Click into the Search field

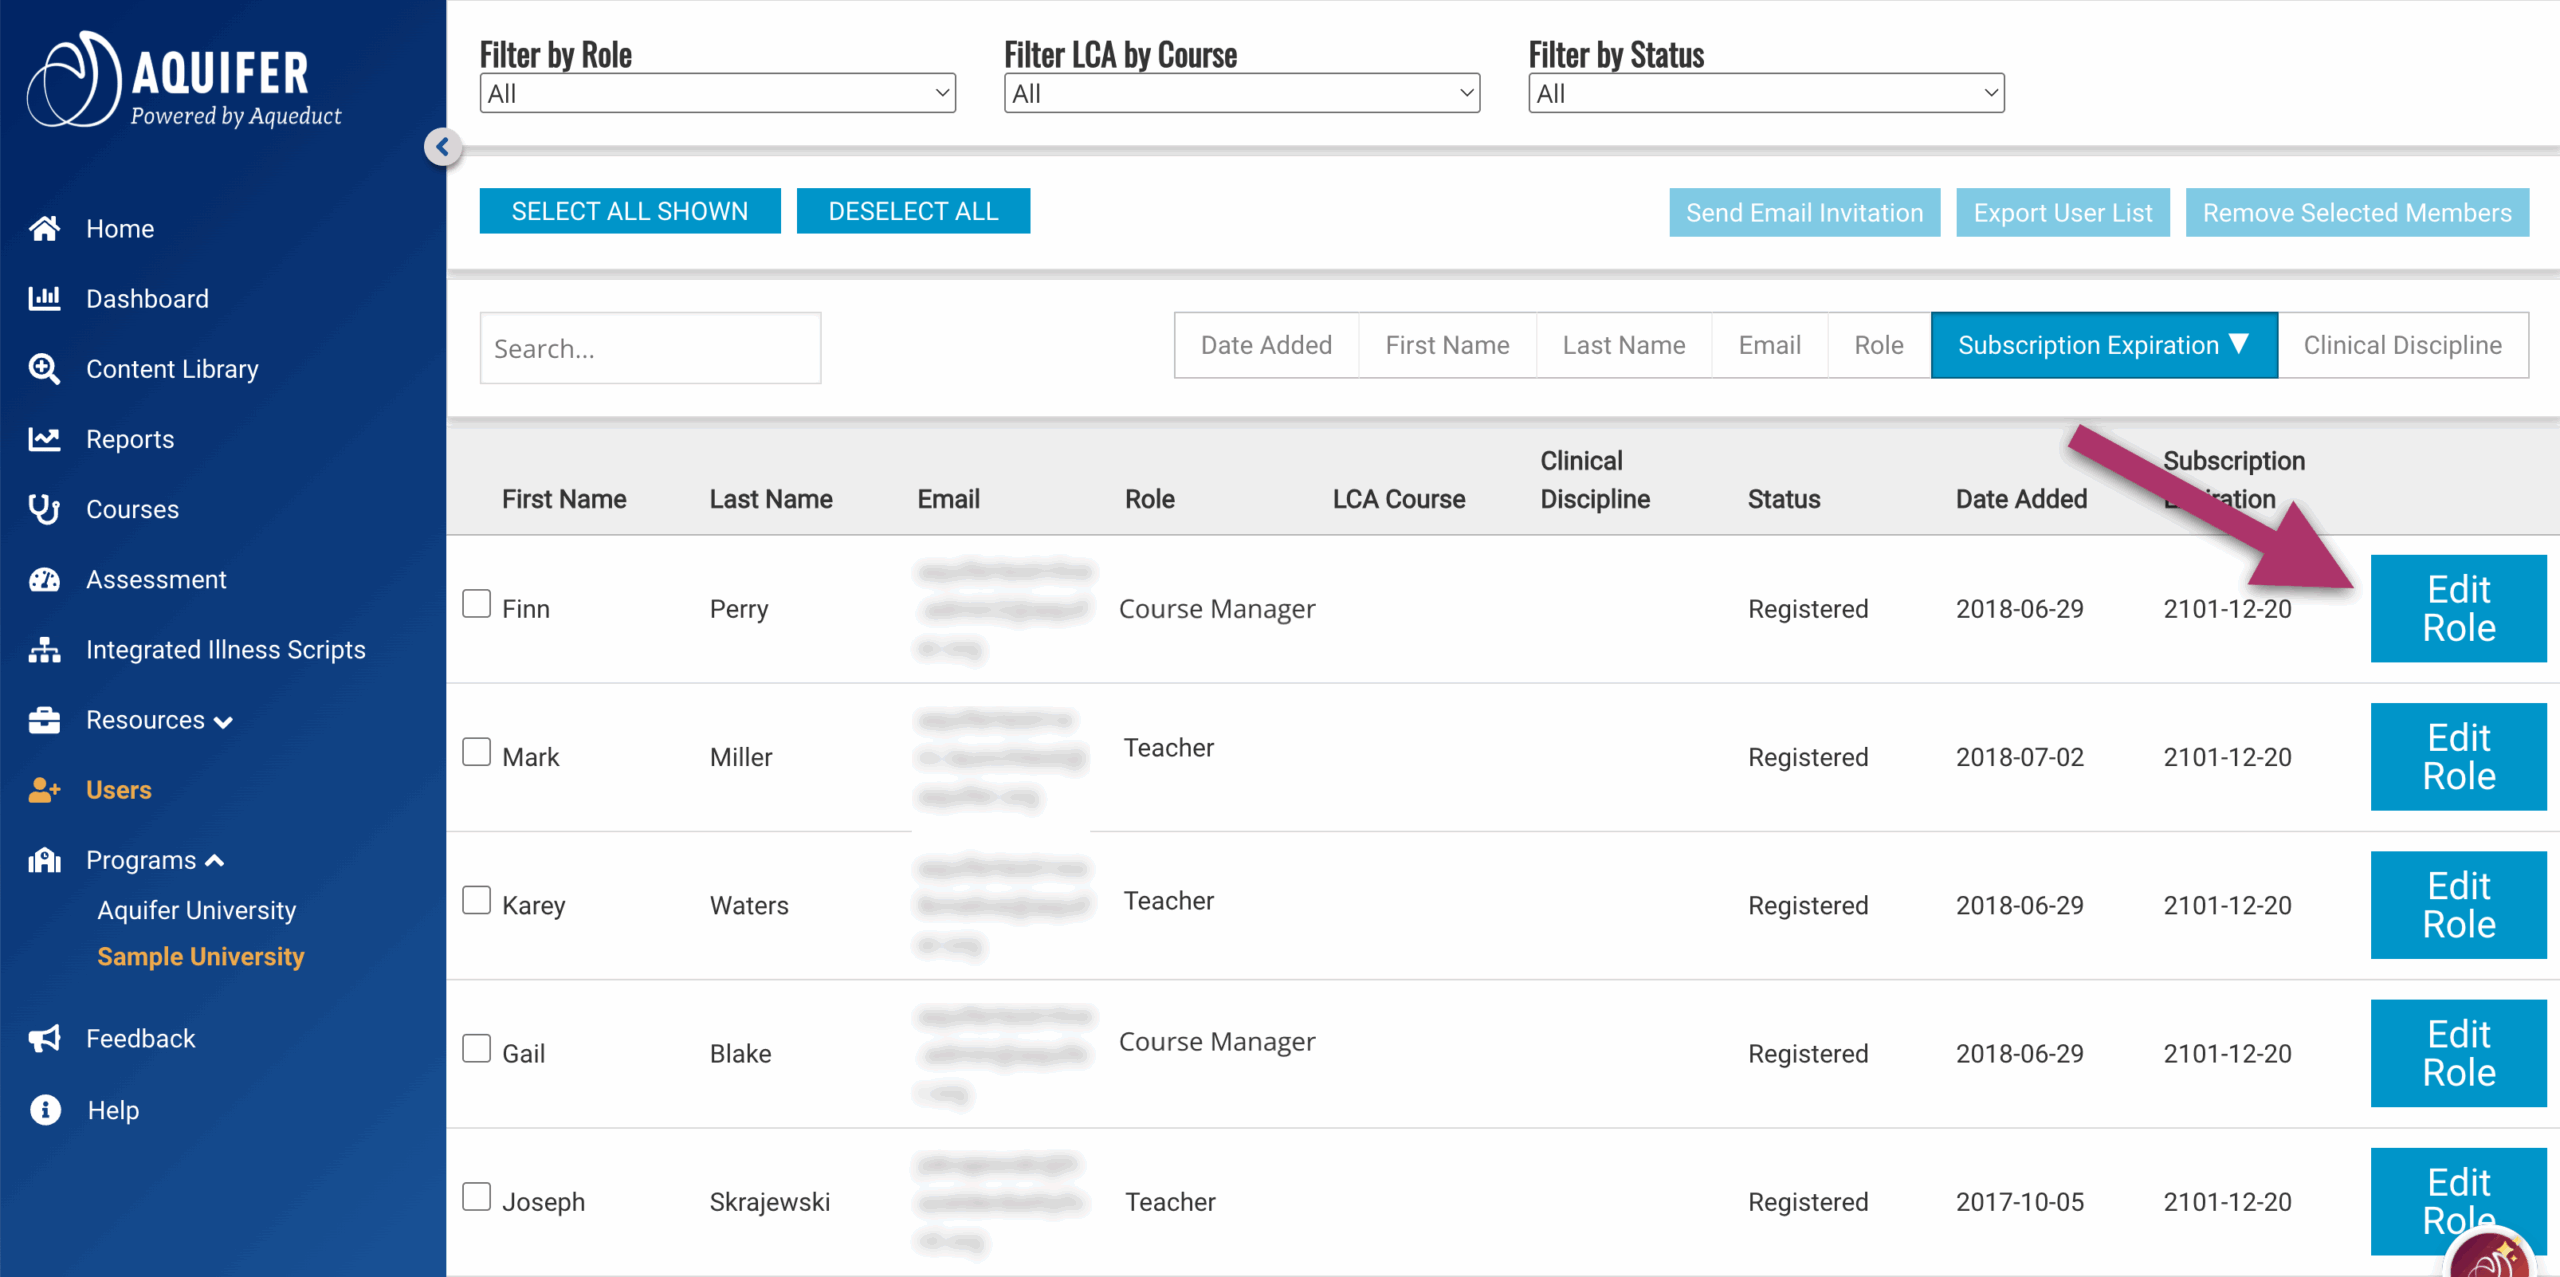click(x=650, y=348)
